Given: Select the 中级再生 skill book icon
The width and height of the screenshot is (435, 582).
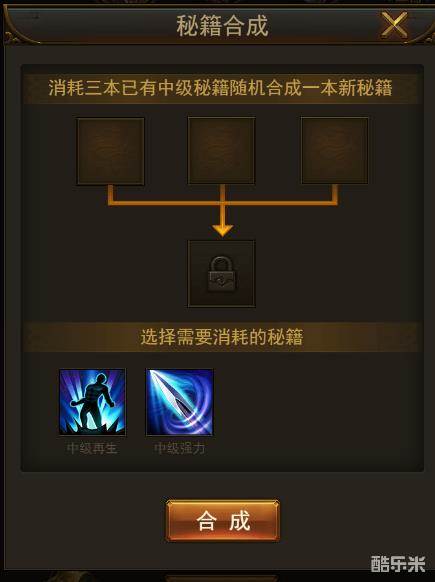Looking at the screenshot, I should point(92,402).
